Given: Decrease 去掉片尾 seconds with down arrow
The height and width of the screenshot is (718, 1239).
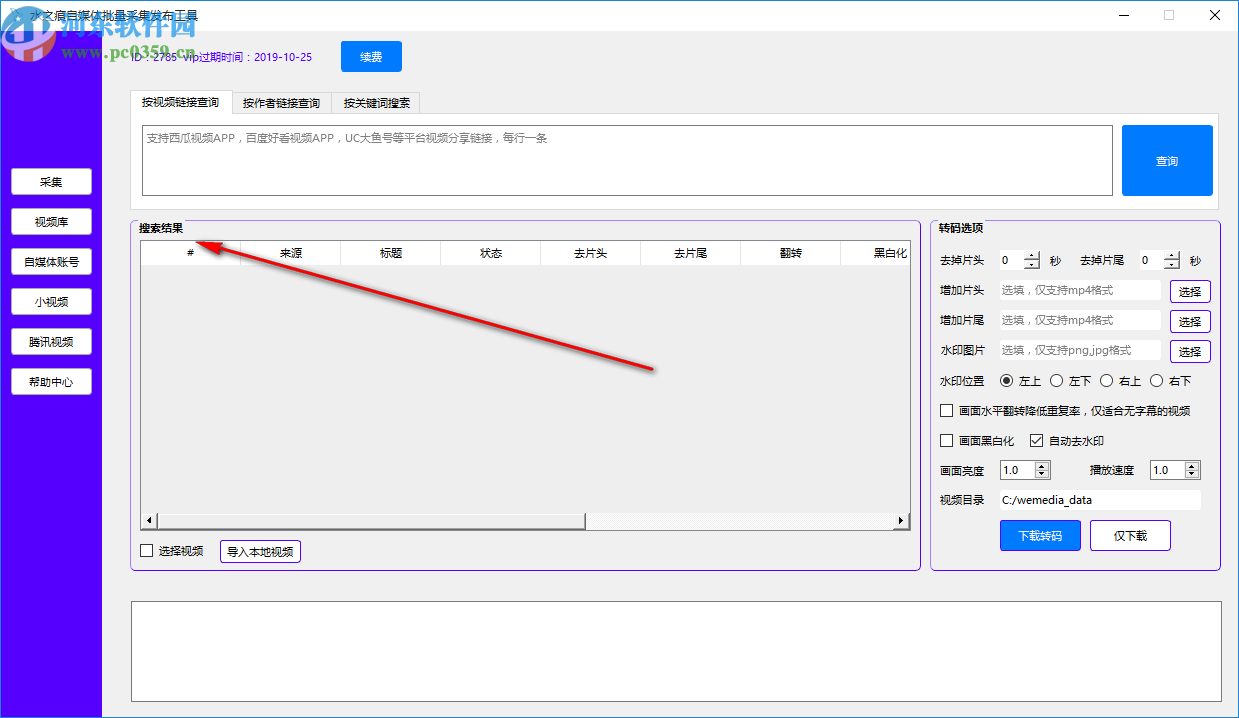Looking at the screenshot, I should 1173,265.
